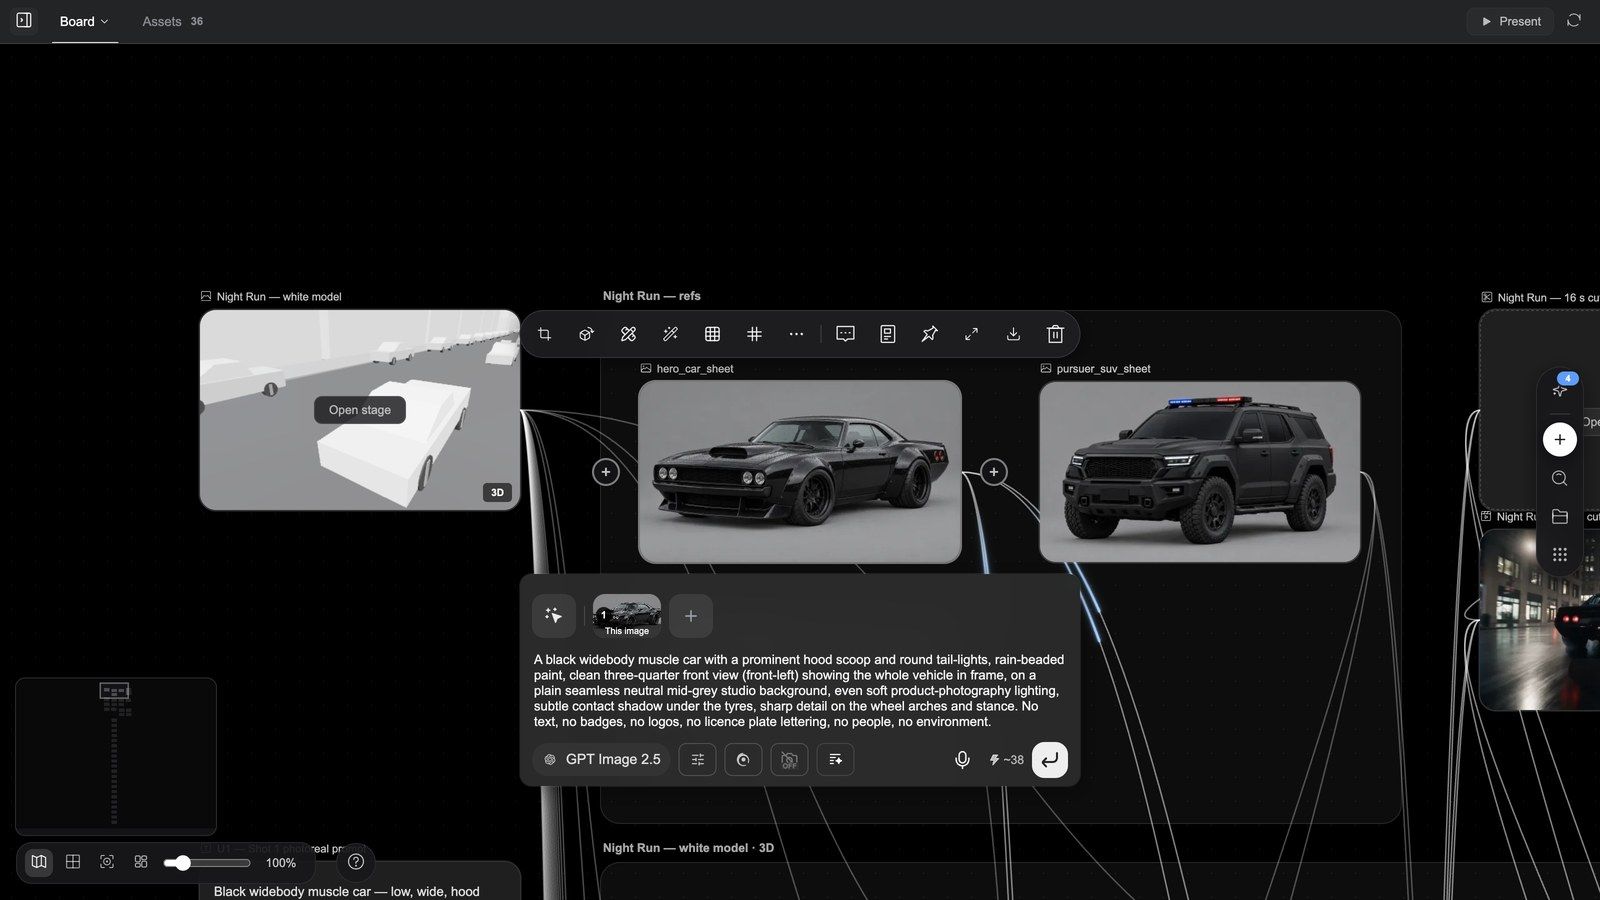Click the circular spiral icon in prompt bar
This screenshot has width=1600, height=900.
(743, 760)
